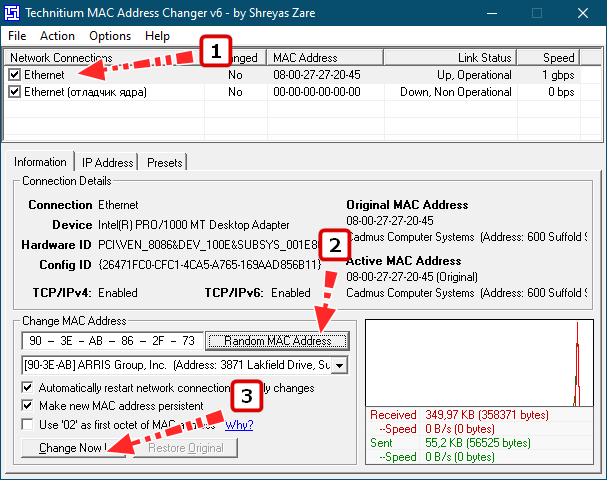Screen dimensions: 607x480
Task: Toggle automatically restart network connection checkbox
Action: tap(27, 387)
